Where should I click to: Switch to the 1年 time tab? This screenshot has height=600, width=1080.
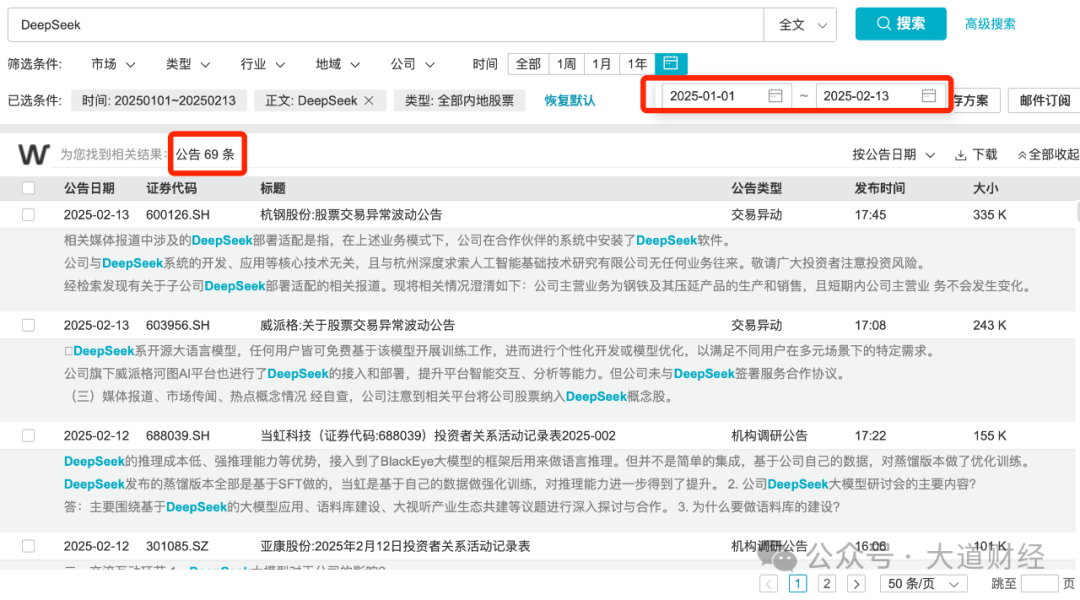[x=636, y=62]
